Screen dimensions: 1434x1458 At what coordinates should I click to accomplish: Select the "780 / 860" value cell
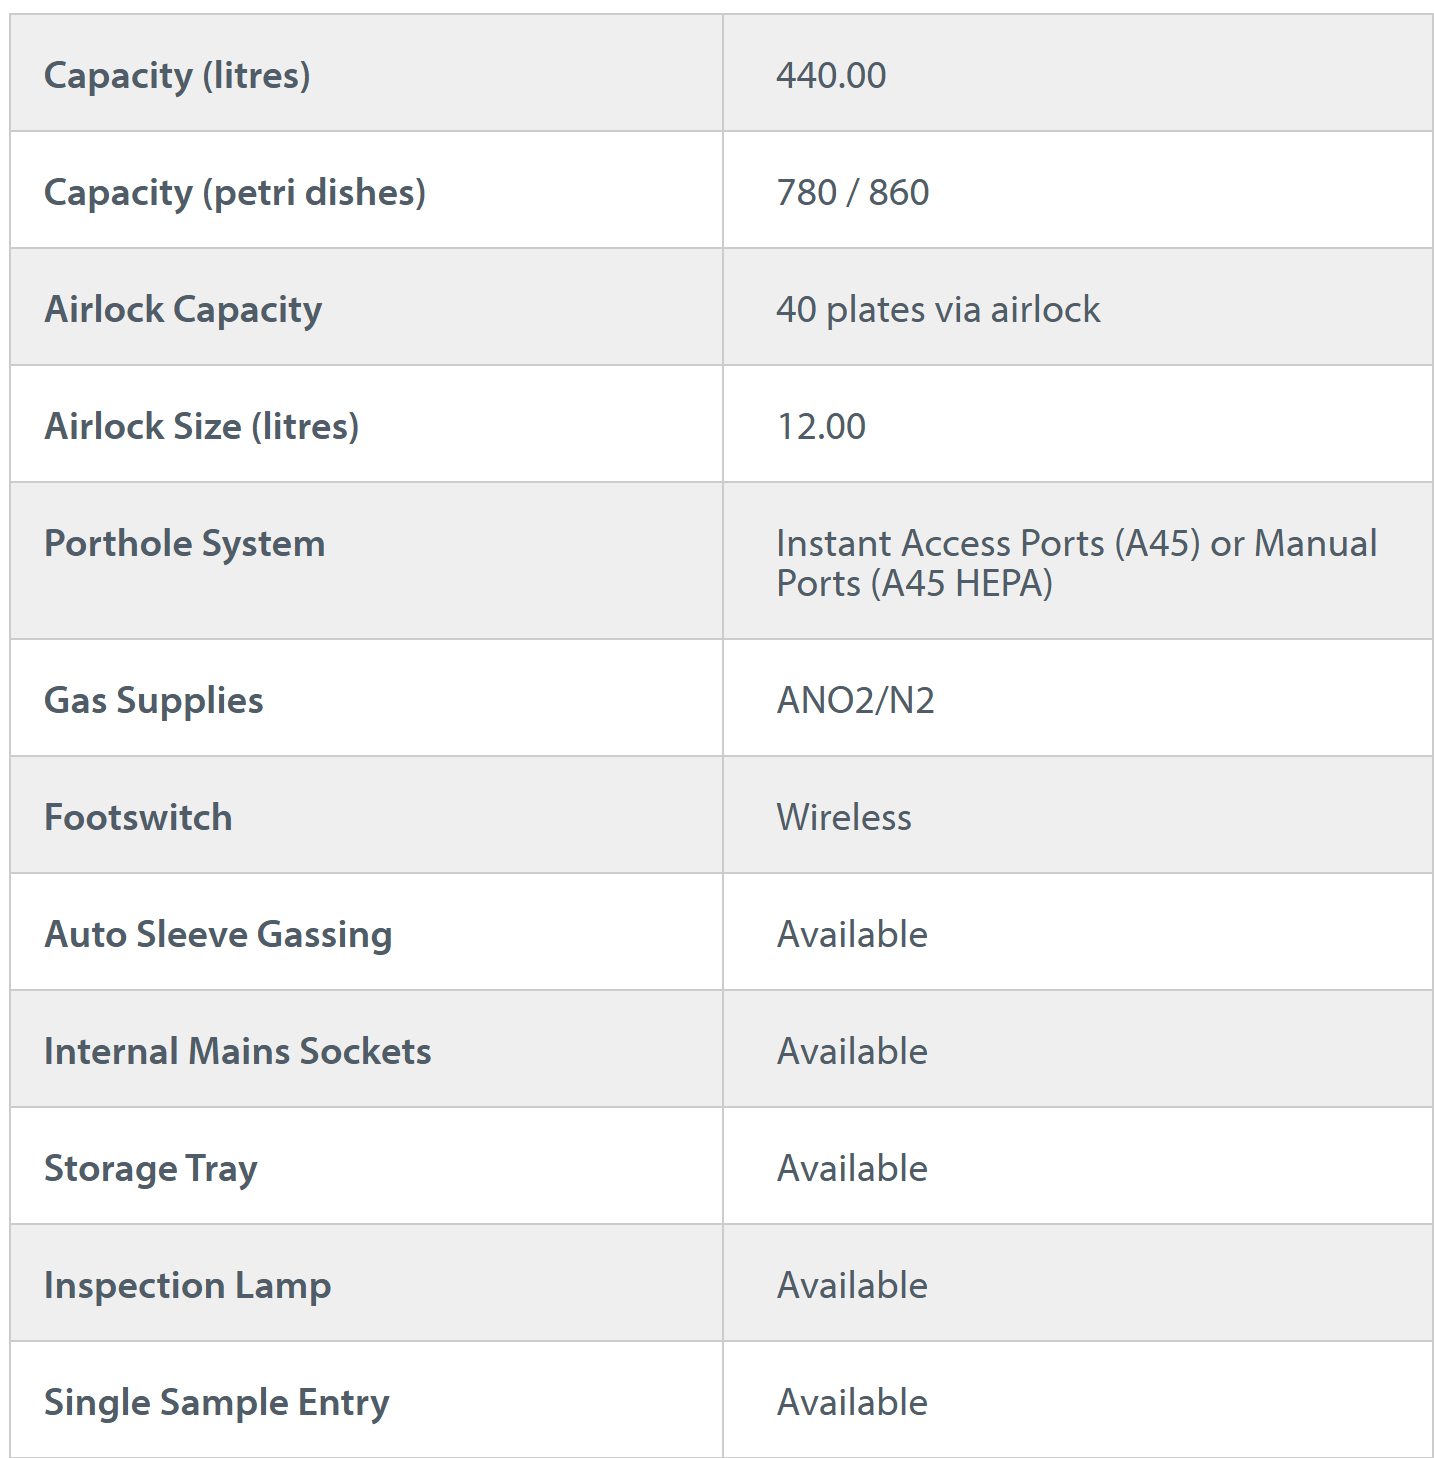click(x=853, y=192)
